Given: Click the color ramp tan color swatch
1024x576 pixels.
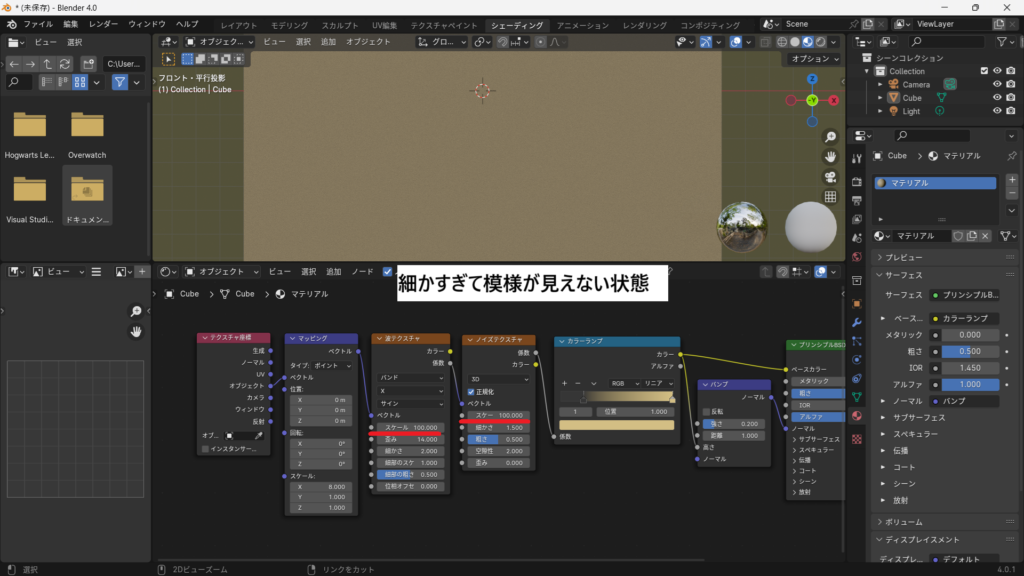Looking at the screenshot, I should click(616, 425).
